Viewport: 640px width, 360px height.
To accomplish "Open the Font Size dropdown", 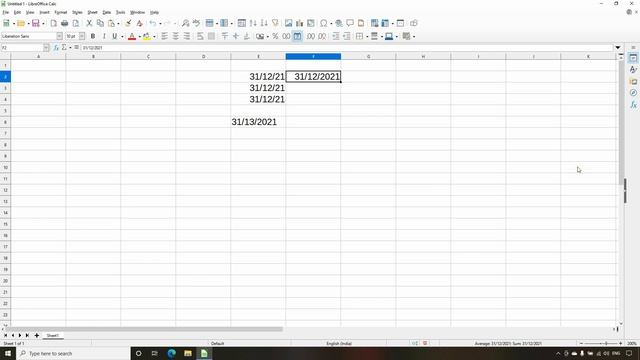I will click(82, 36).
